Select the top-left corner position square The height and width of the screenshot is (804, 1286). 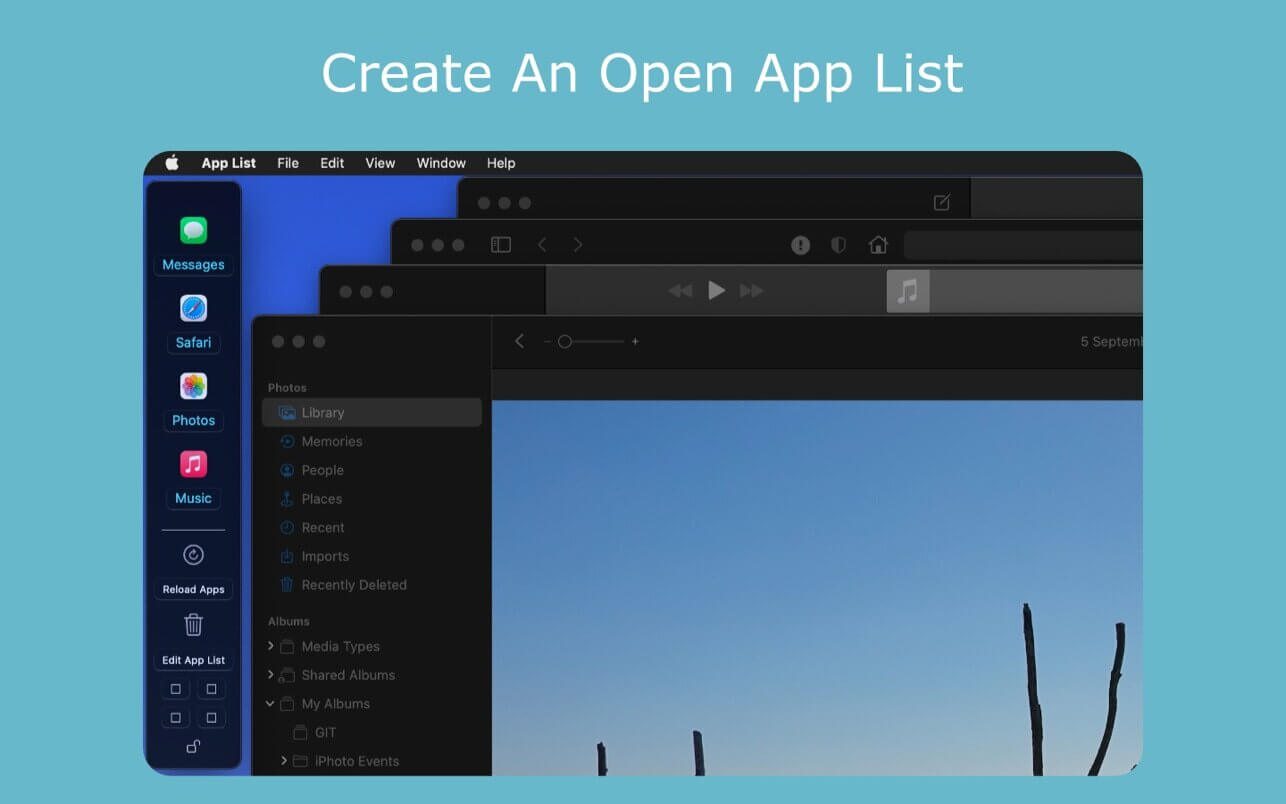[176, 689]
